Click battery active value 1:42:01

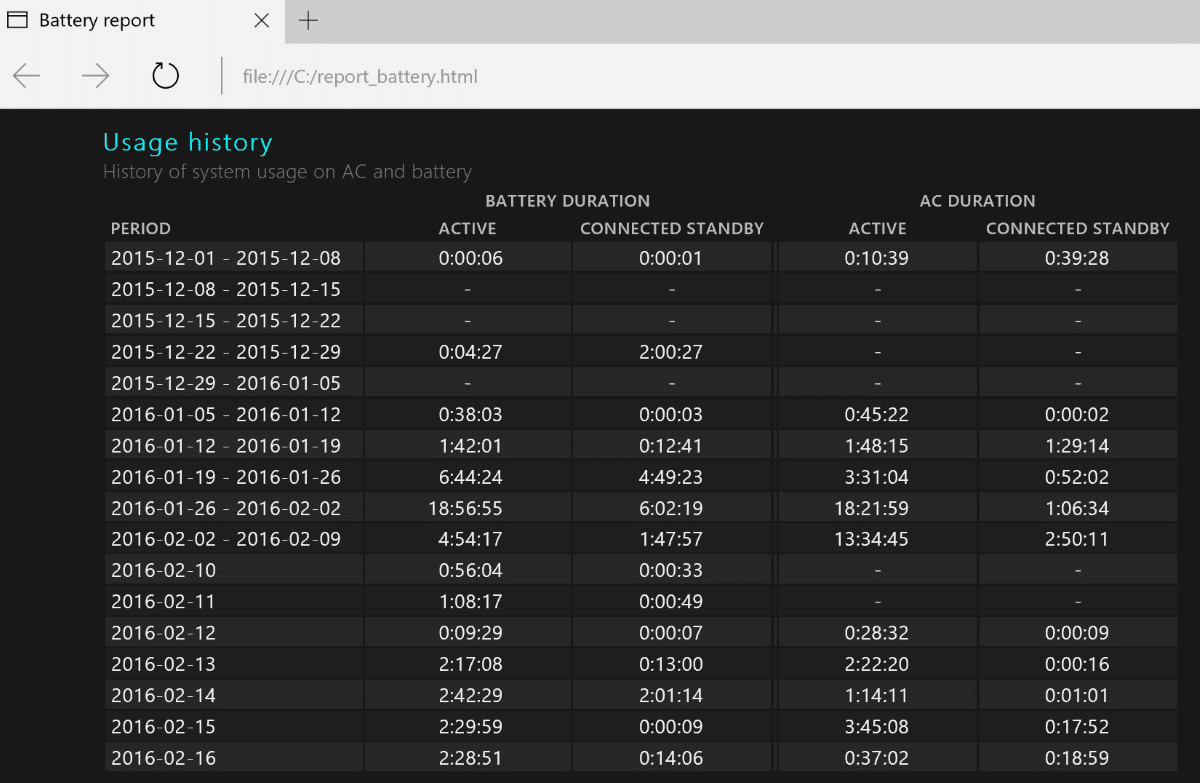pos(471,446)
